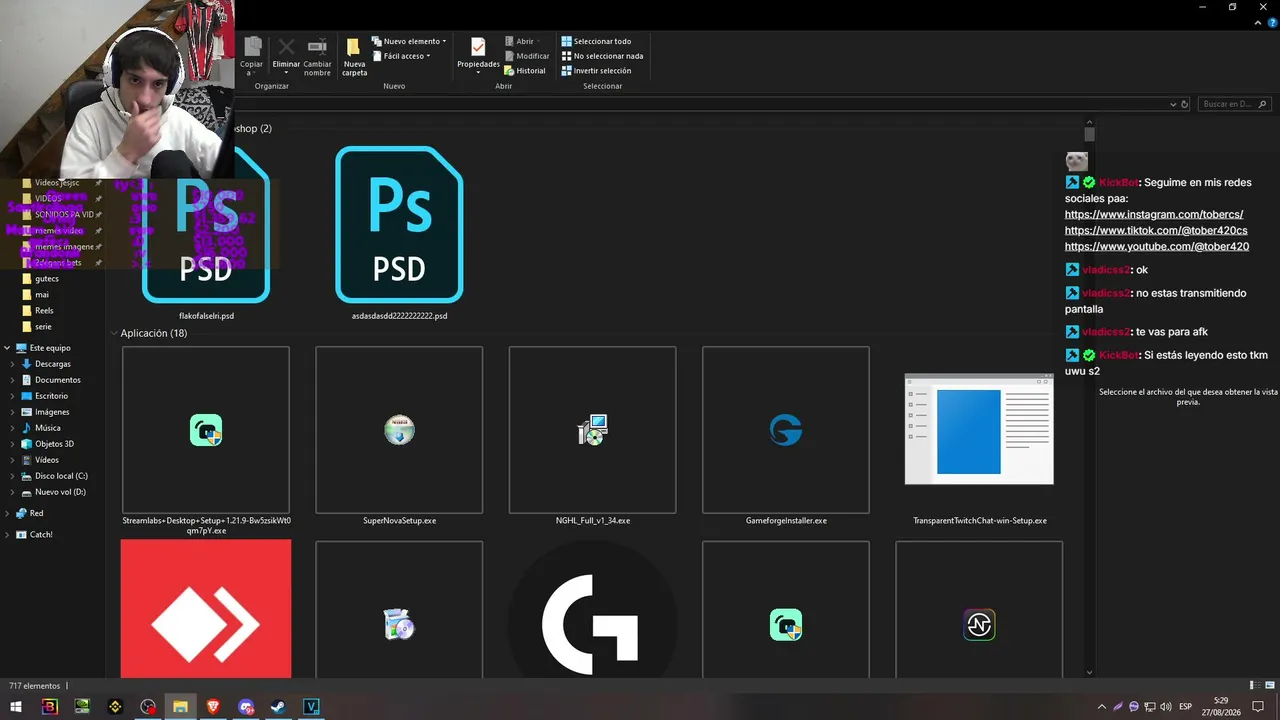Expand the address bar history dropdown

click(x=1173, y=104)
